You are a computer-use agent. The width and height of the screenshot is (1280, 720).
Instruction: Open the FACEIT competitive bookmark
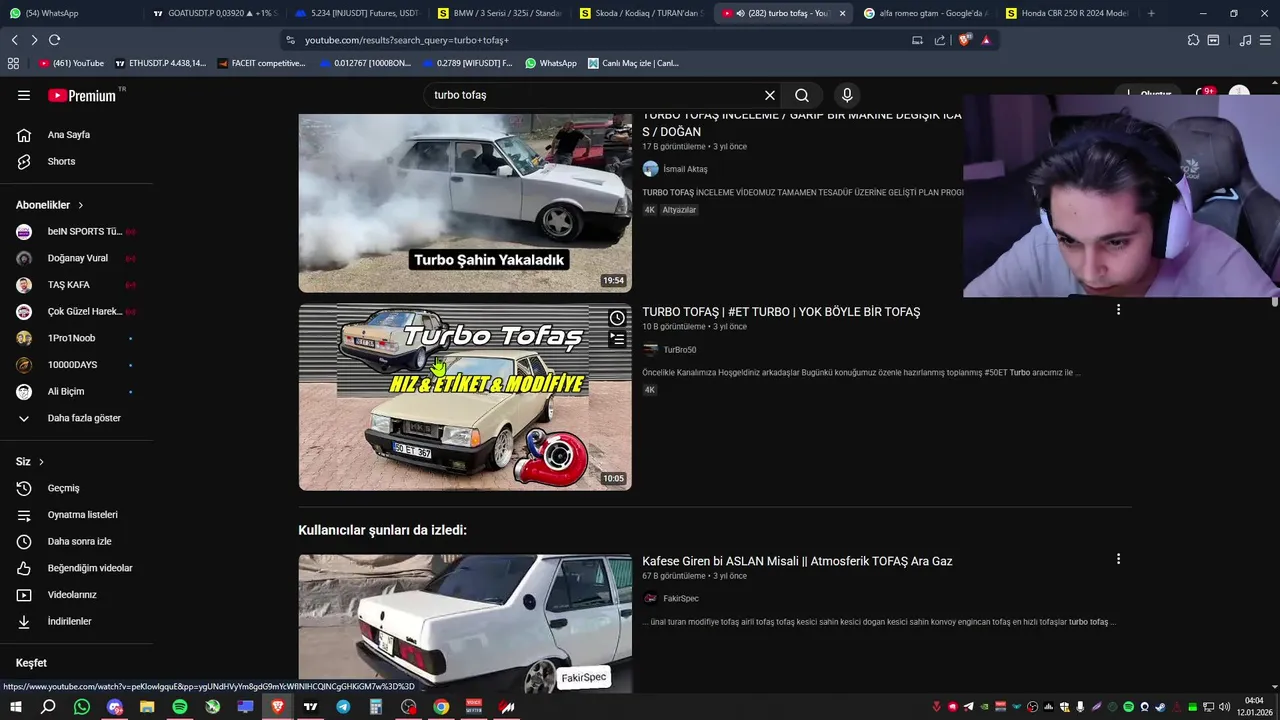coord(261,63)
